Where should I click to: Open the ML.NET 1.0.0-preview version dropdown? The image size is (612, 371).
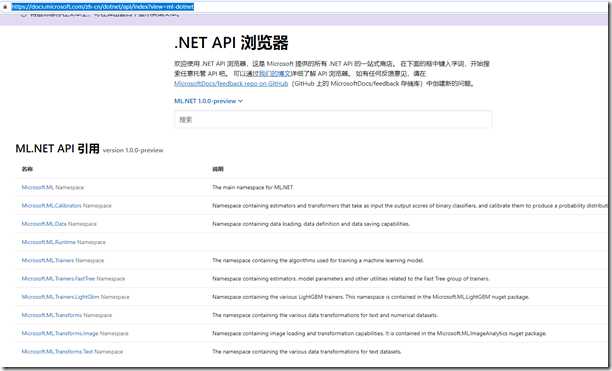pos(208,101)
